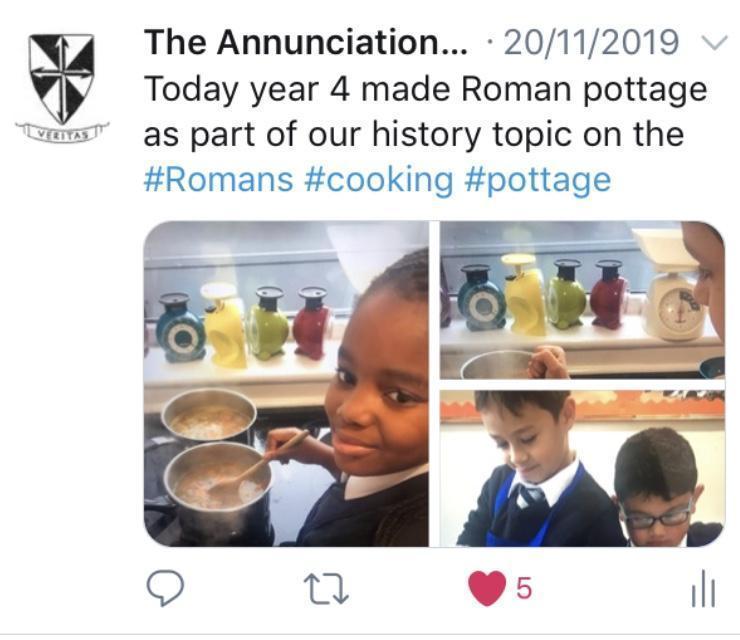The height and width of the screenshot is (640, 740).
Task: Click the VERITAS banner under the crest
Action: (62, 133)
